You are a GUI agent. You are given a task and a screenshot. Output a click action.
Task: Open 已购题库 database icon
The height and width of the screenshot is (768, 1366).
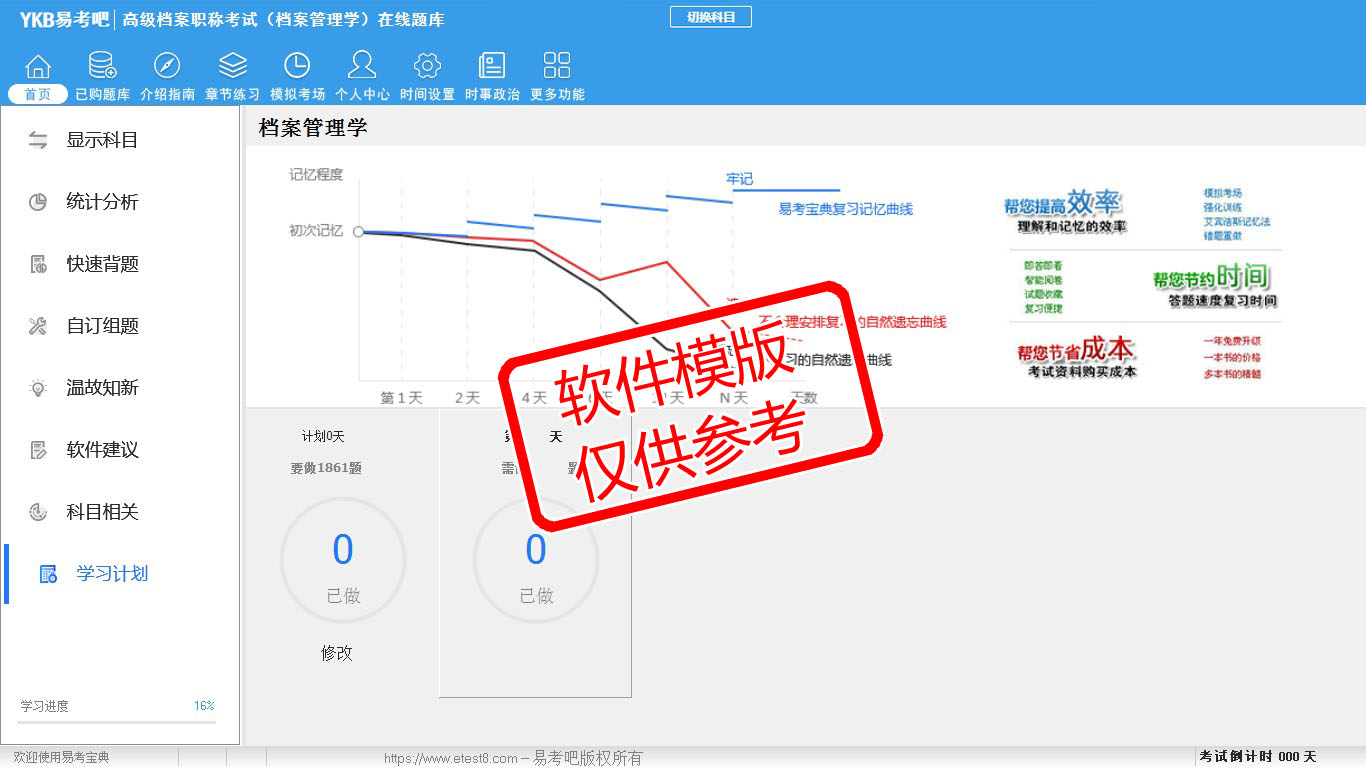(102, 66)
